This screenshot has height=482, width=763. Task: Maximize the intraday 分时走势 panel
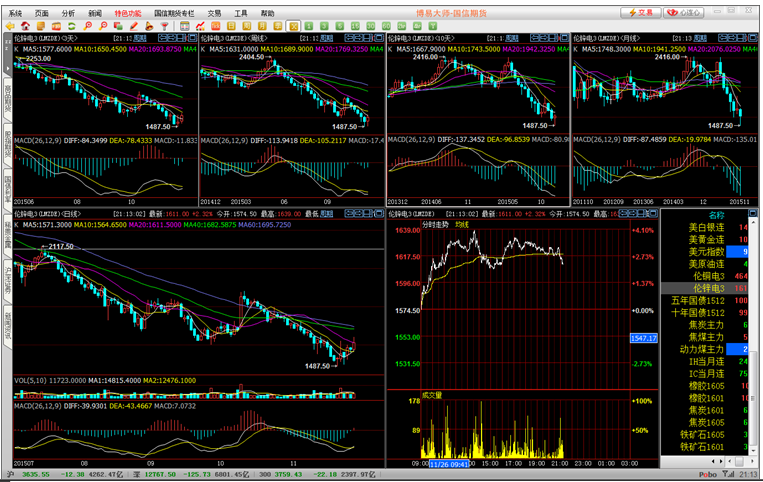pos(654,213)
